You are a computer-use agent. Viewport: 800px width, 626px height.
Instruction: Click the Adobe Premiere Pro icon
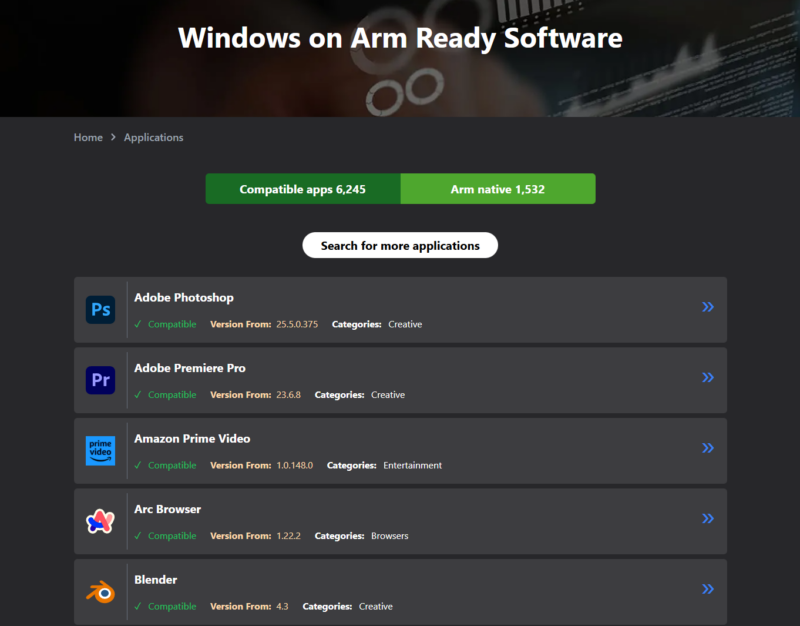coord(100,380)
